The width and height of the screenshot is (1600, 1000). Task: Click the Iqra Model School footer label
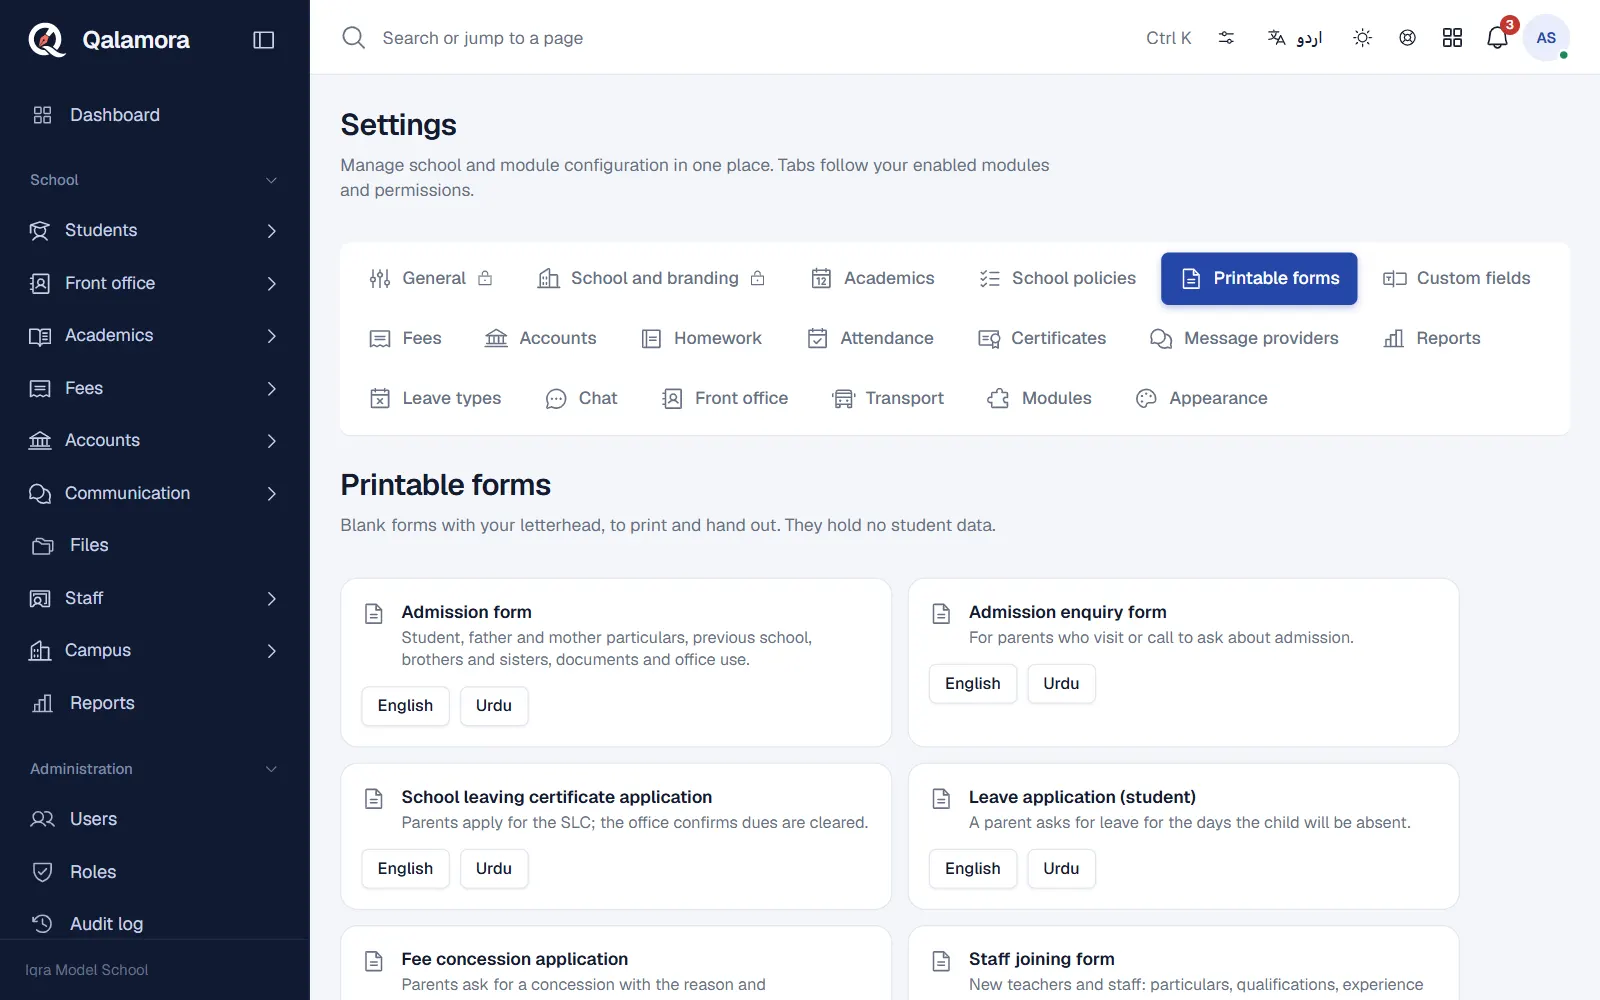(87, 970)
